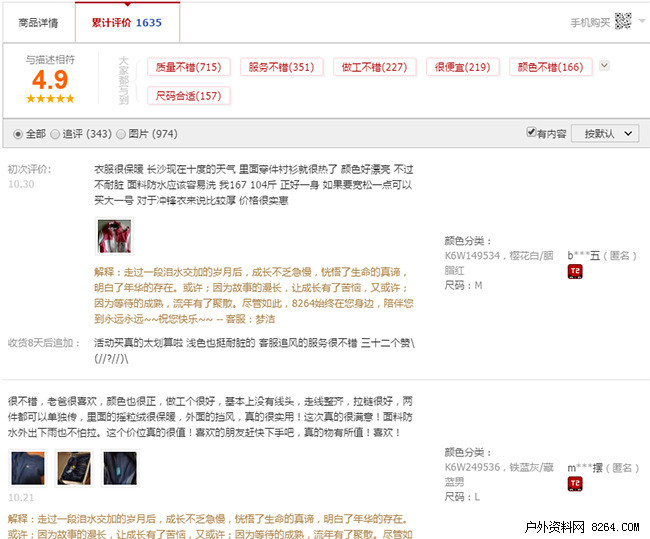Select the 追评 (343) radio button
The height and width of the screenshot is (539, 650).
coord(57,134)
